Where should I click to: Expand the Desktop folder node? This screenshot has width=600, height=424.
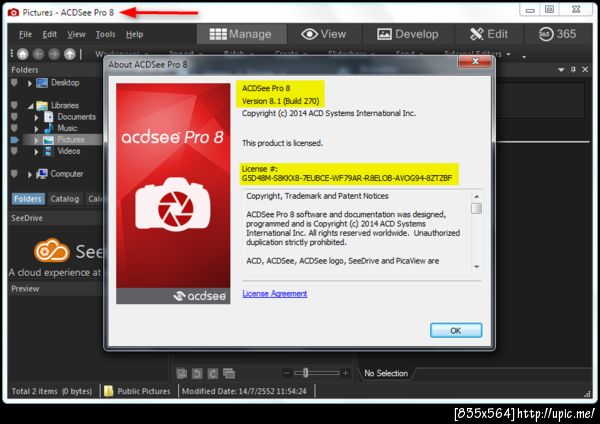point(29,83)
